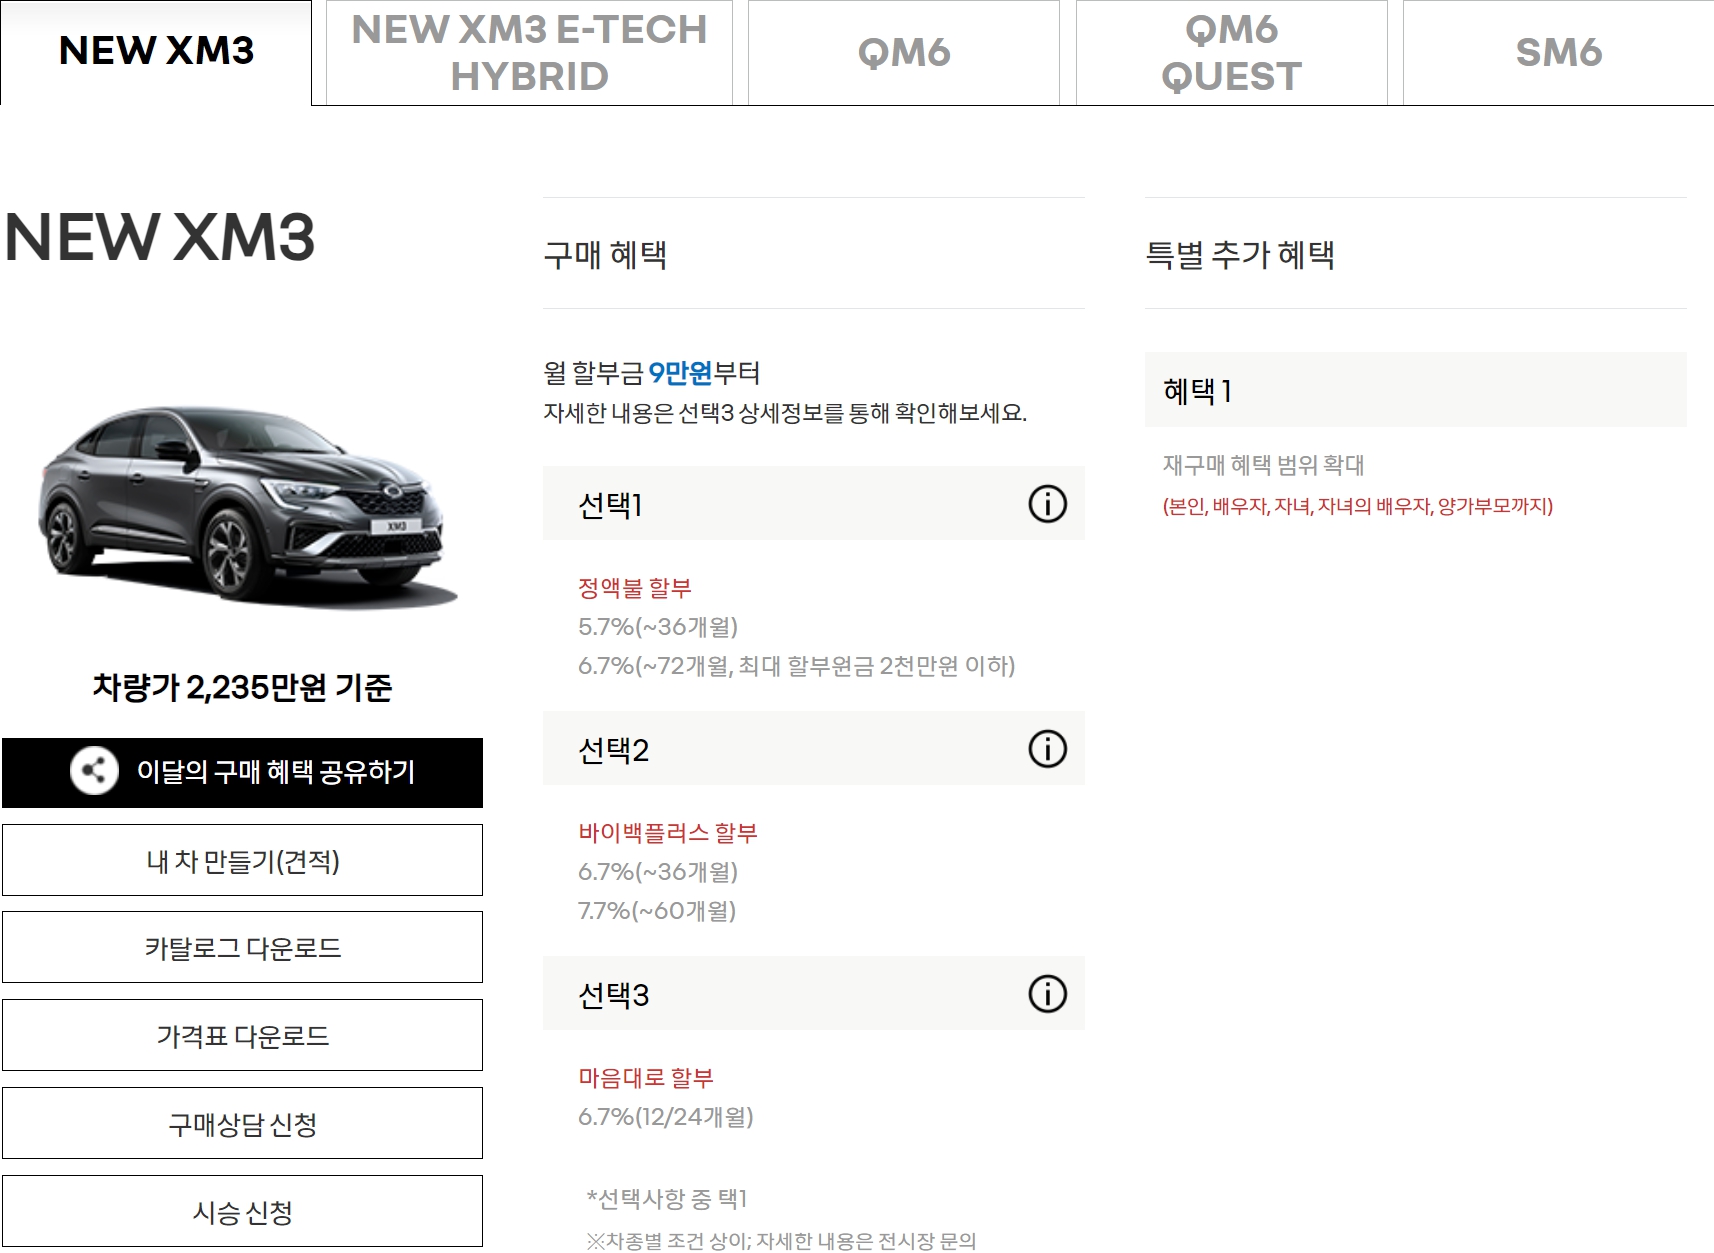Request a test drive 시승 신청
This screenshot has width=1714, height=1253.
242,1211
